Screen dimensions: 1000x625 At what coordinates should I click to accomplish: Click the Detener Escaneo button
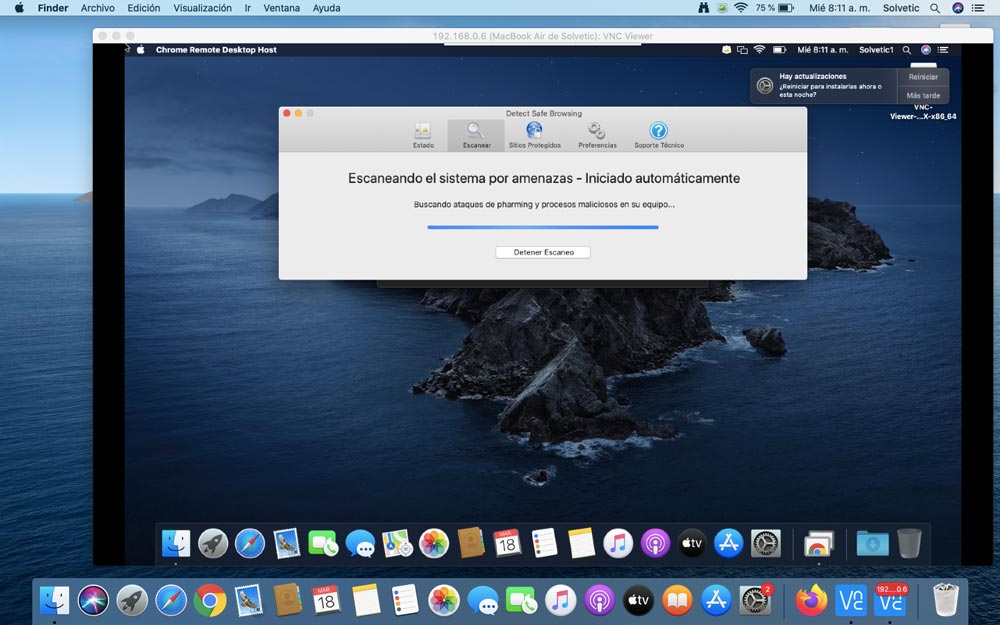click(543, 252)
